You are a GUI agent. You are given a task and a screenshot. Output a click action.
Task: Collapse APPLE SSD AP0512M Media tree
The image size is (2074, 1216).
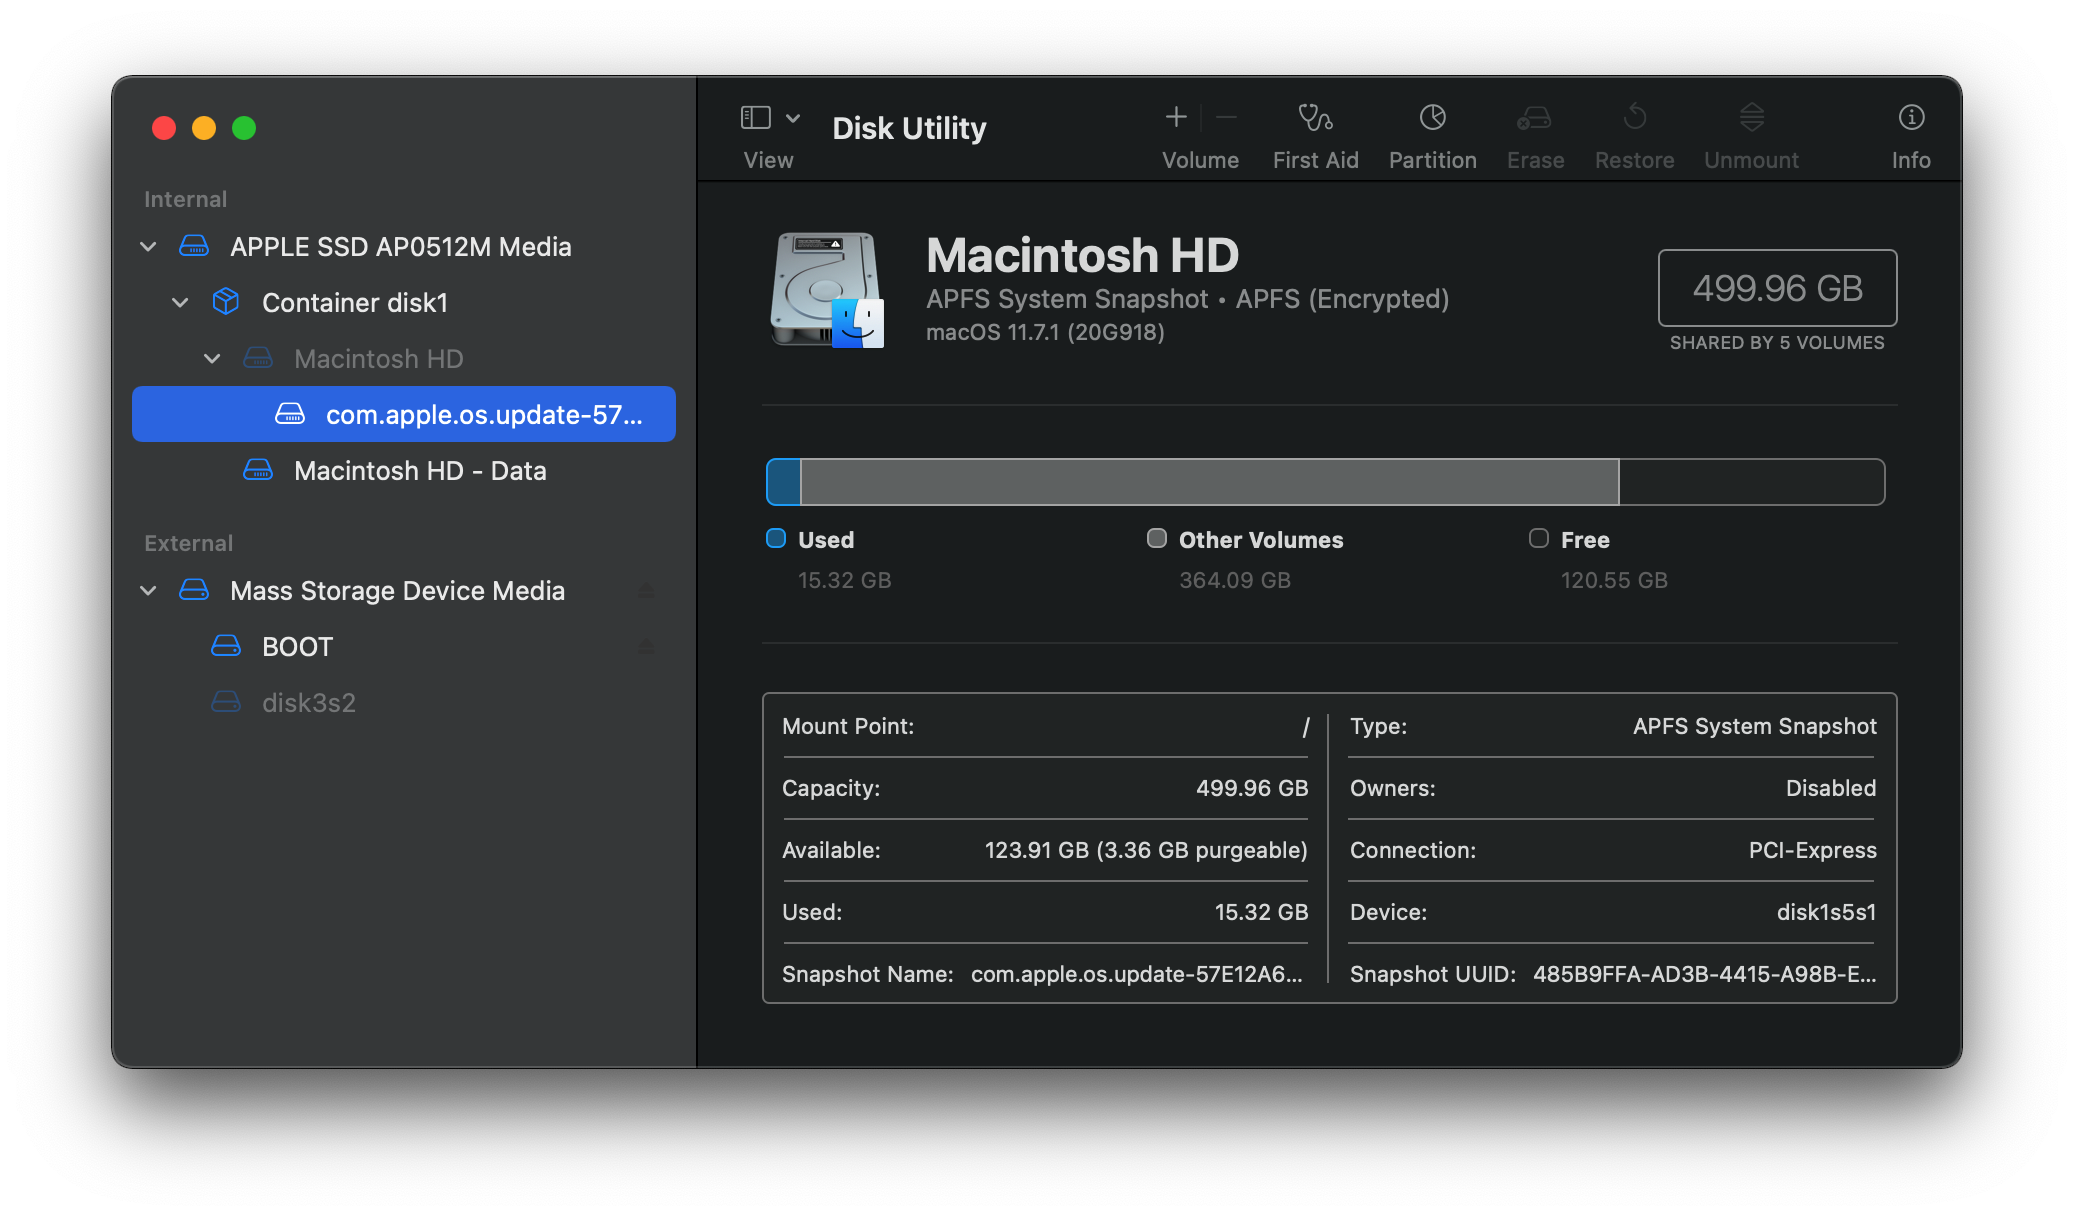148,246
